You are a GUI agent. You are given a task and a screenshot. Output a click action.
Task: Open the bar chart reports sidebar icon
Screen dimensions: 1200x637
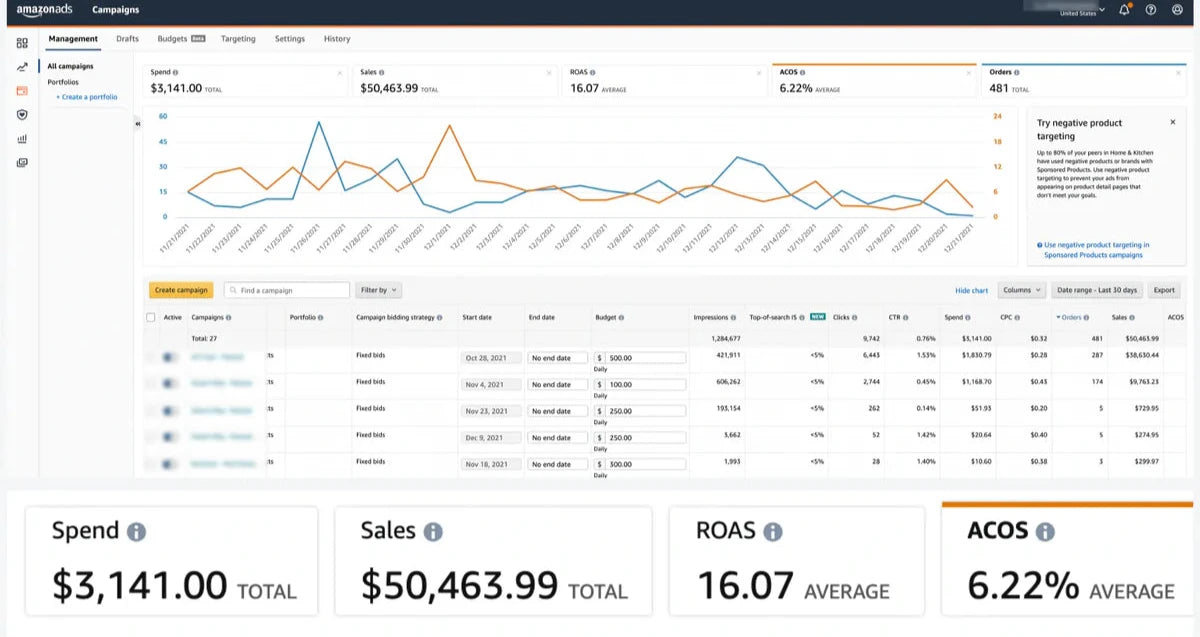[22, 139]
